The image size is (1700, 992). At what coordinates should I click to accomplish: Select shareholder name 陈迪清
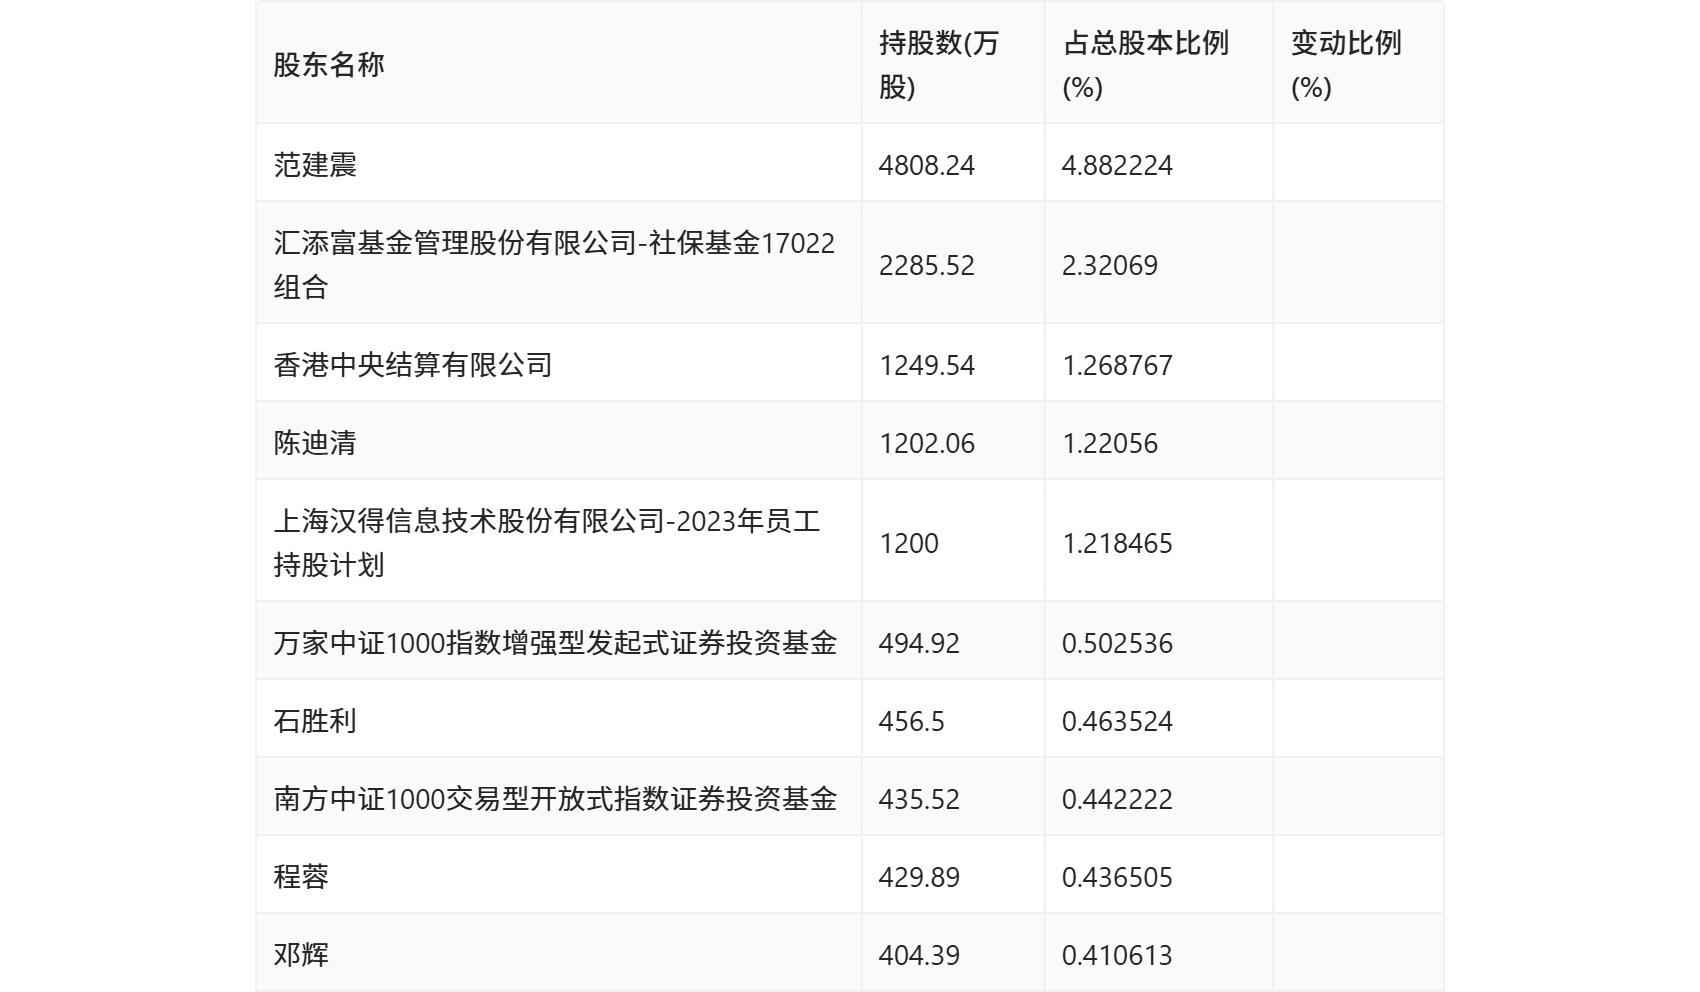[x=315, y=443]
